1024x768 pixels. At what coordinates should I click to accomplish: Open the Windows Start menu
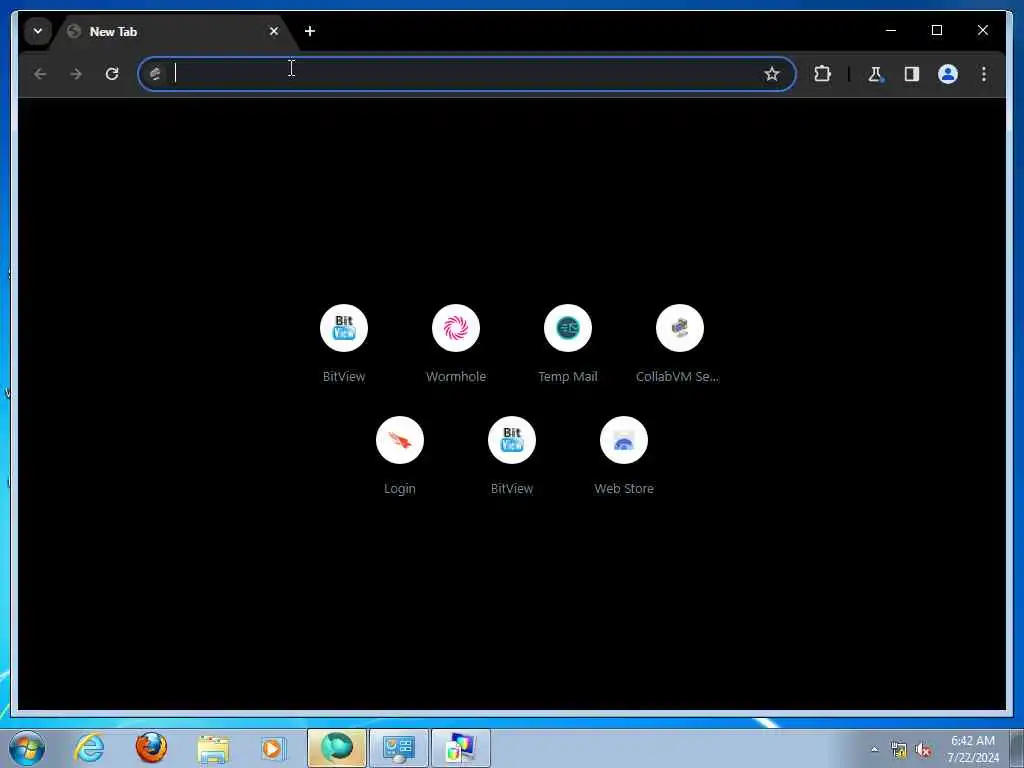tap(27, 748)
